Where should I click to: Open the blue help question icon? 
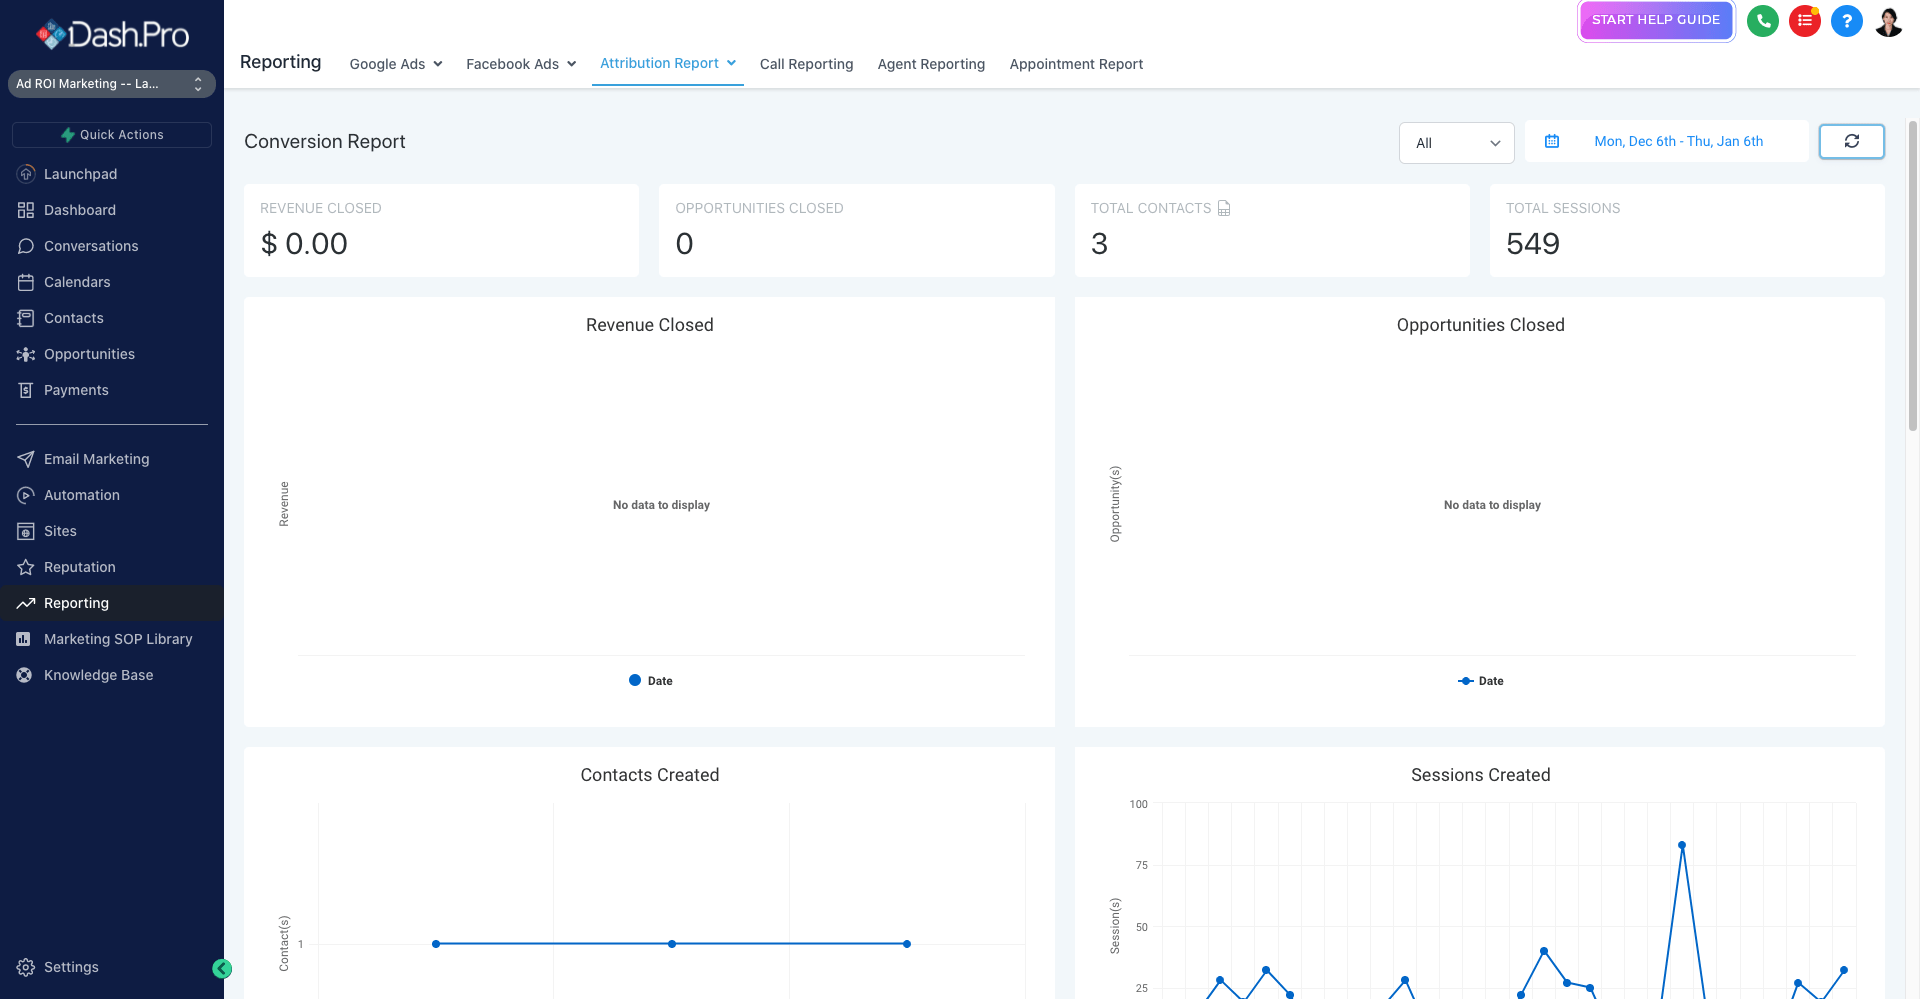click(x=1846, y=21)
